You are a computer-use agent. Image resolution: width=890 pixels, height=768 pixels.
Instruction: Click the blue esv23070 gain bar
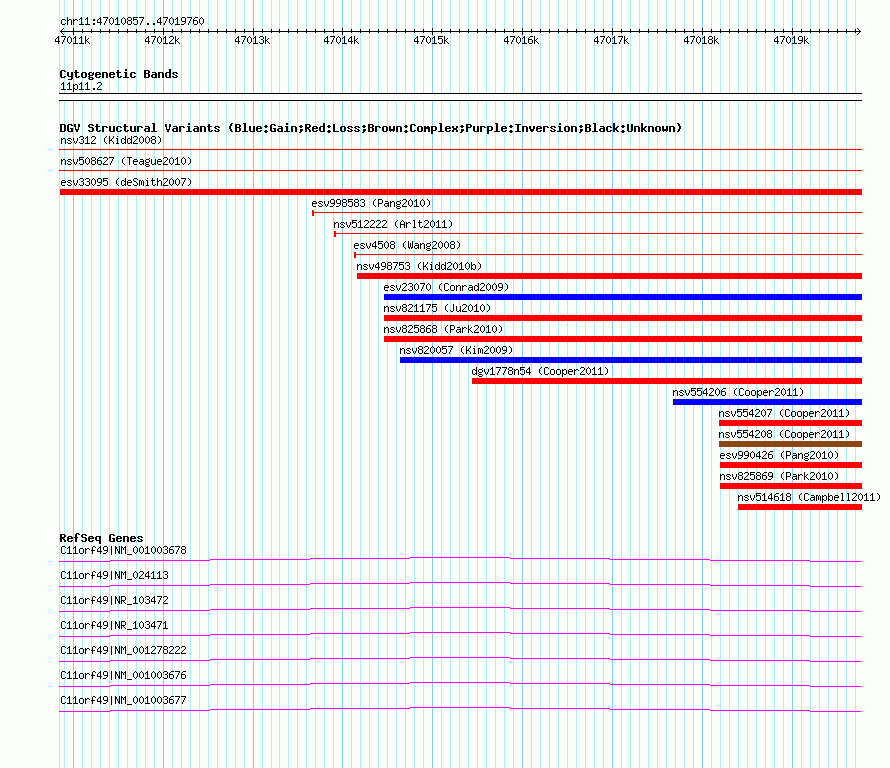click(623, 297)
